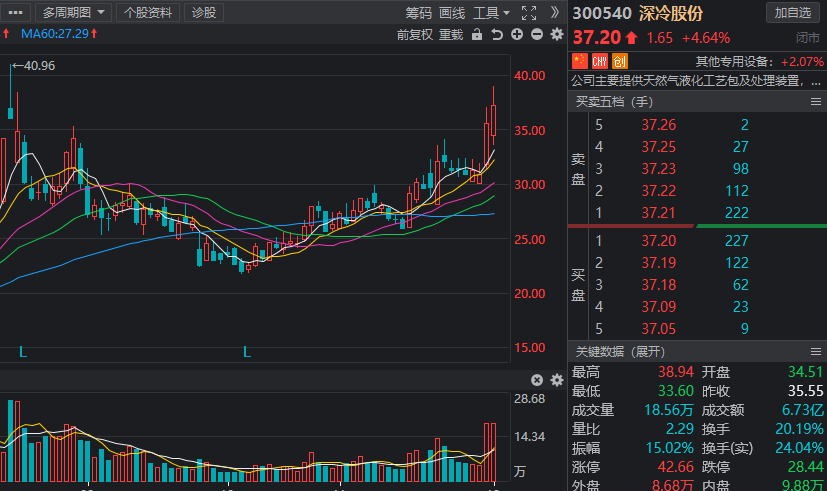Click the 重载 reload button
The width and height of the screenshot is (827, 491).
(451, 35)
